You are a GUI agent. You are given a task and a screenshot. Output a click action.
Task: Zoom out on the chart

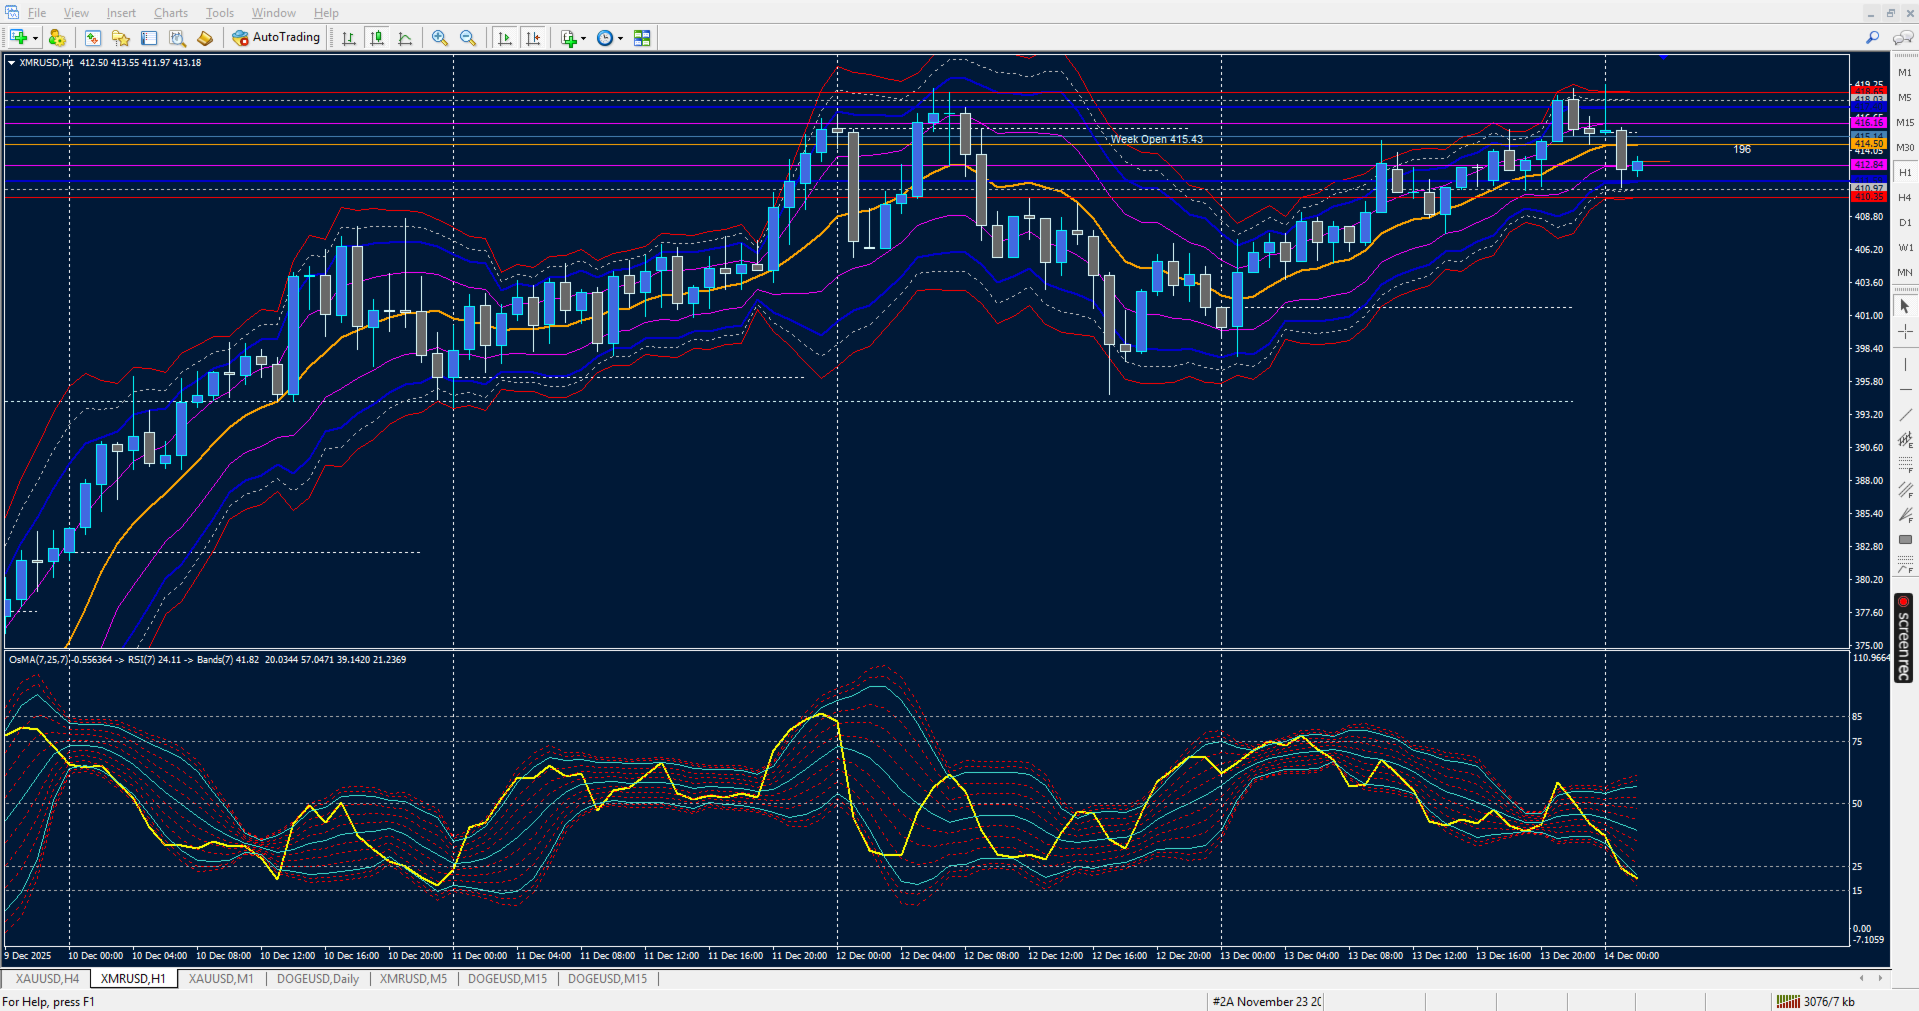tap(468, 38)
